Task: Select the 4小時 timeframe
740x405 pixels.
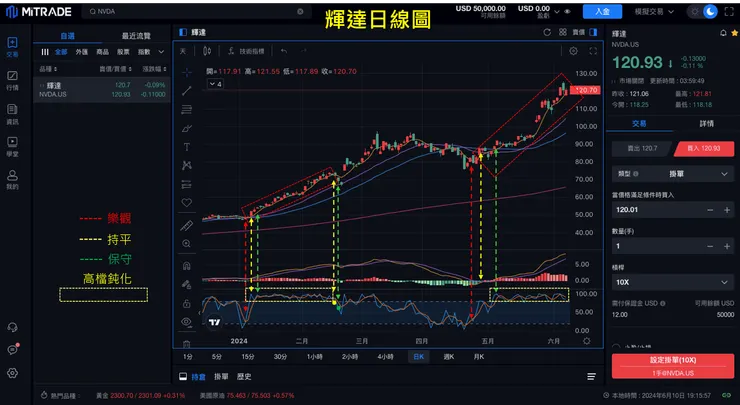Action: coord(385,357)
